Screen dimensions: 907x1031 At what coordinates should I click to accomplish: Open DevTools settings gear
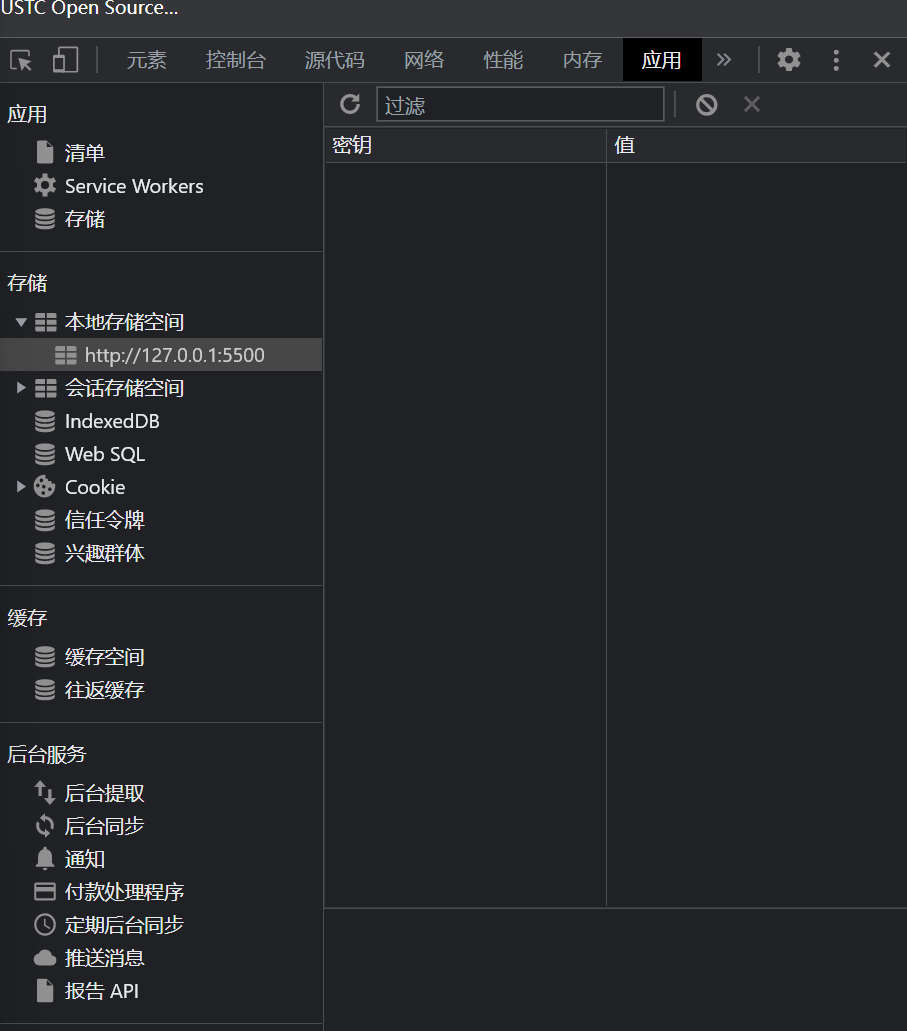coord(789,60)
